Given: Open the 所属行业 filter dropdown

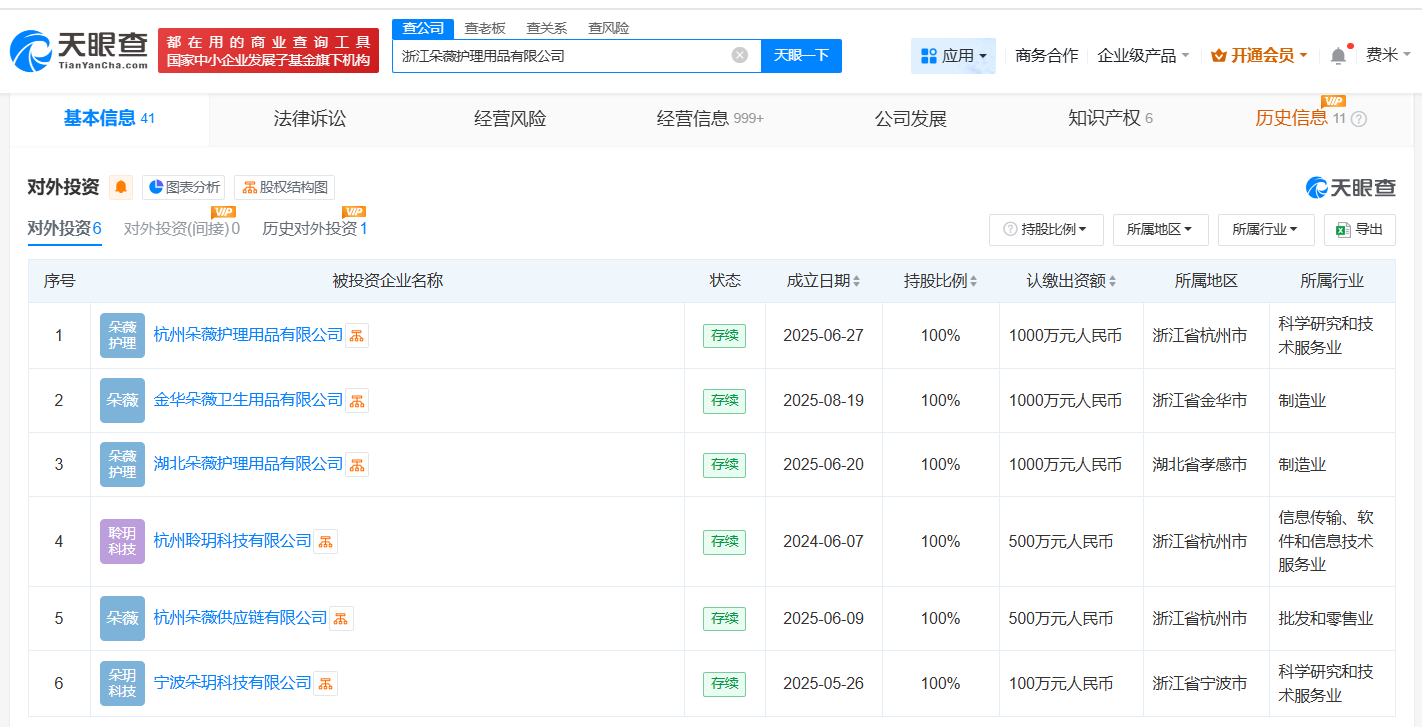Looking at the screenshot, I should click(x=1265, y=229).
